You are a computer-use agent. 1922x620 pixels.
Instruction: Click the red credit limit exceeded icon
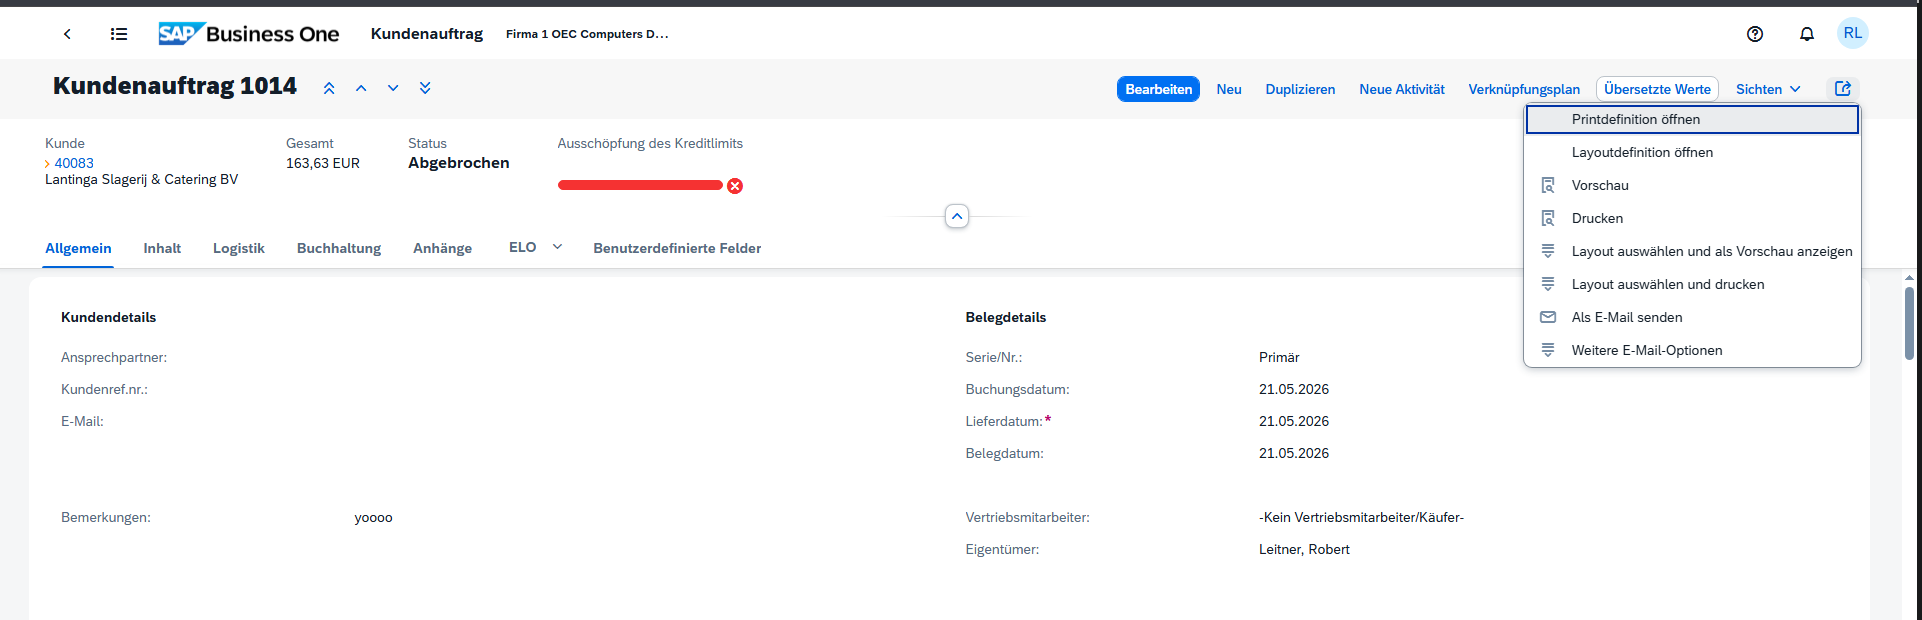point(735,186)
